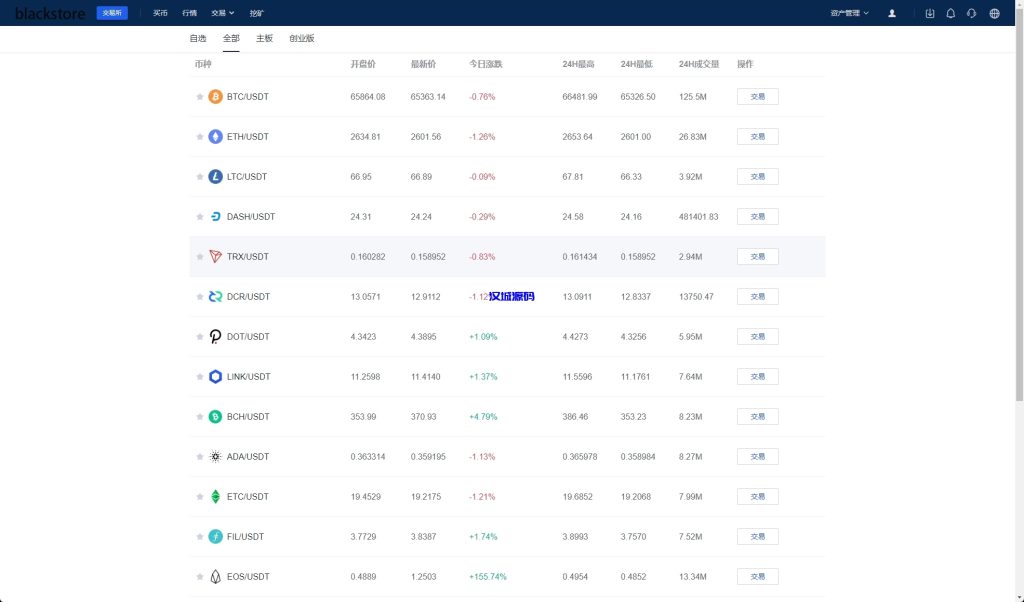This screenshot has width=1024, height=602.
Task: Click 交易 button for ETH/USDT
Action: (757, 137)
